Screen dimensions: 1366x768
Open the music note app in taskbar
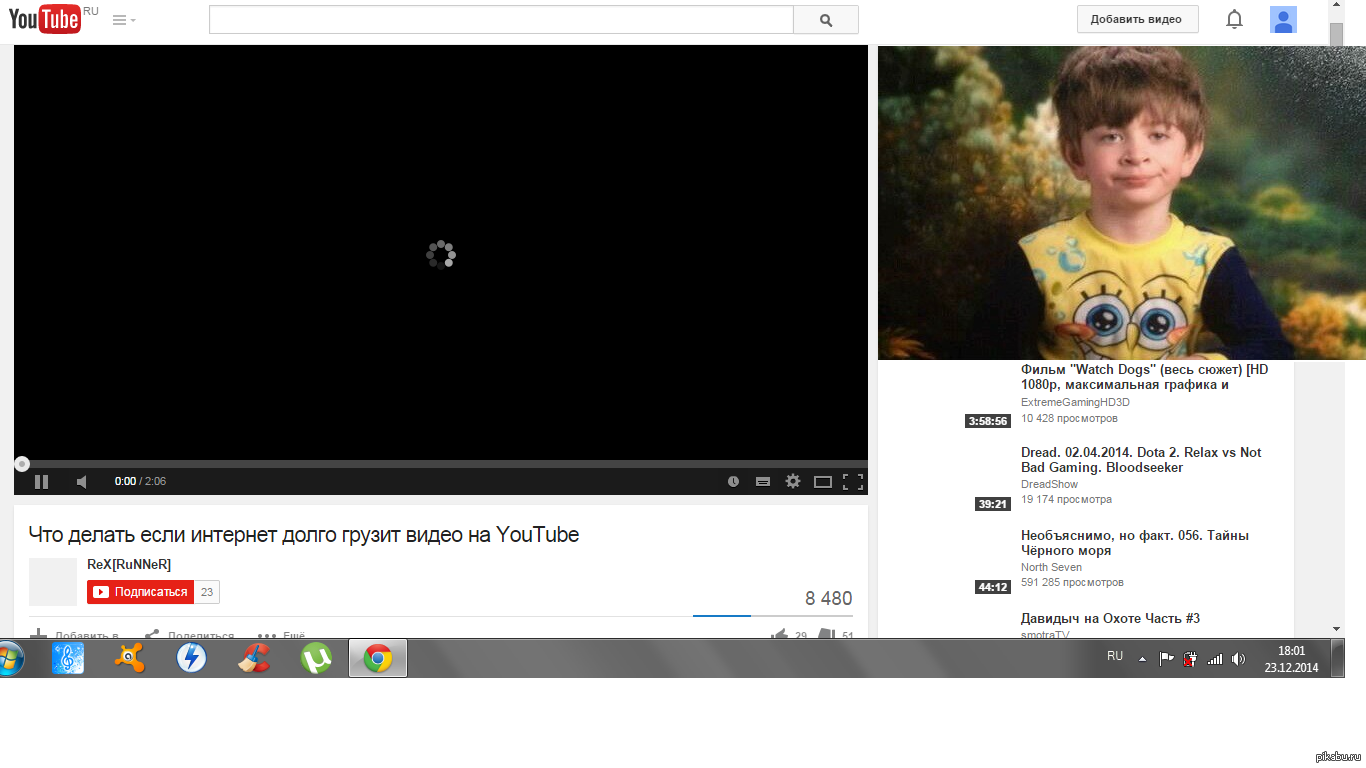coord(68,658)
